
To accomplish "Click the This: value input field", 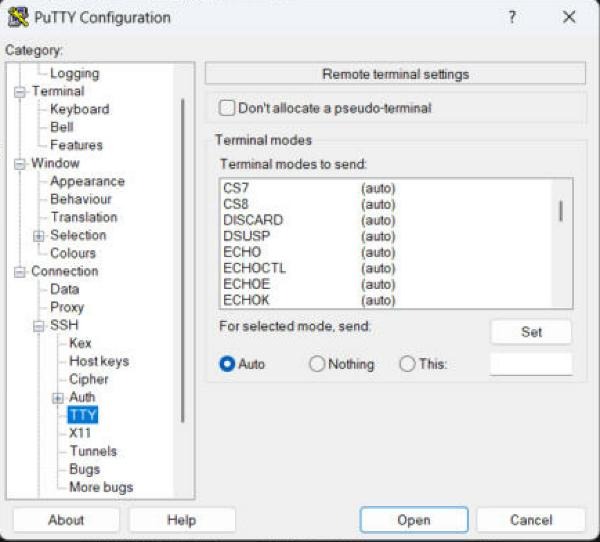I will coord(531,364).
